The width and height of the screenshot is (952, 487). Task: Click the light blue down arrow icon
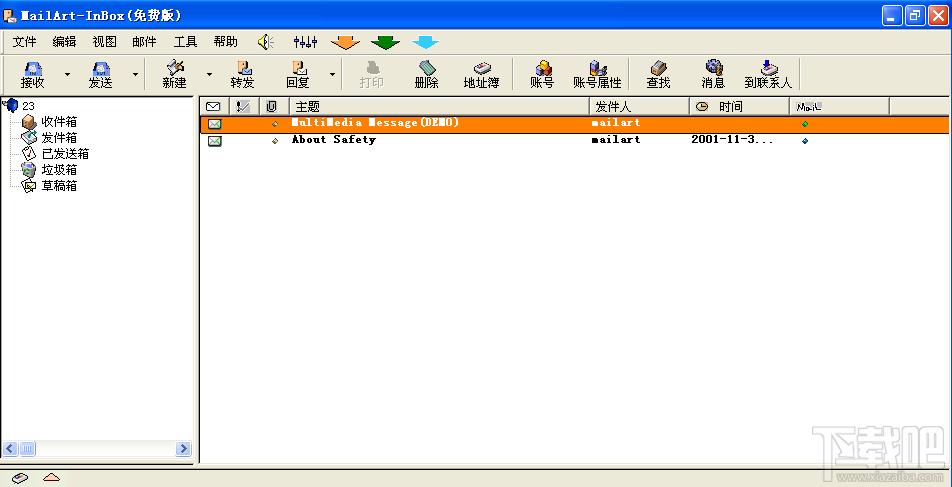(x=426, y=43)
